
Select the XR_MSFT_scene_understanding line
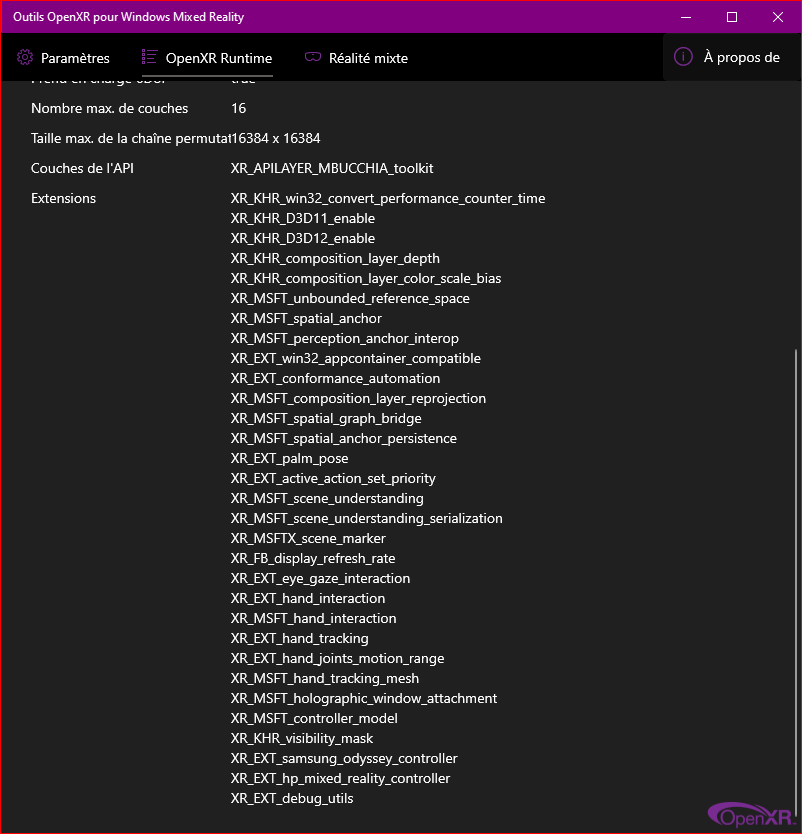pyautogui.click(x=327, y=499)
